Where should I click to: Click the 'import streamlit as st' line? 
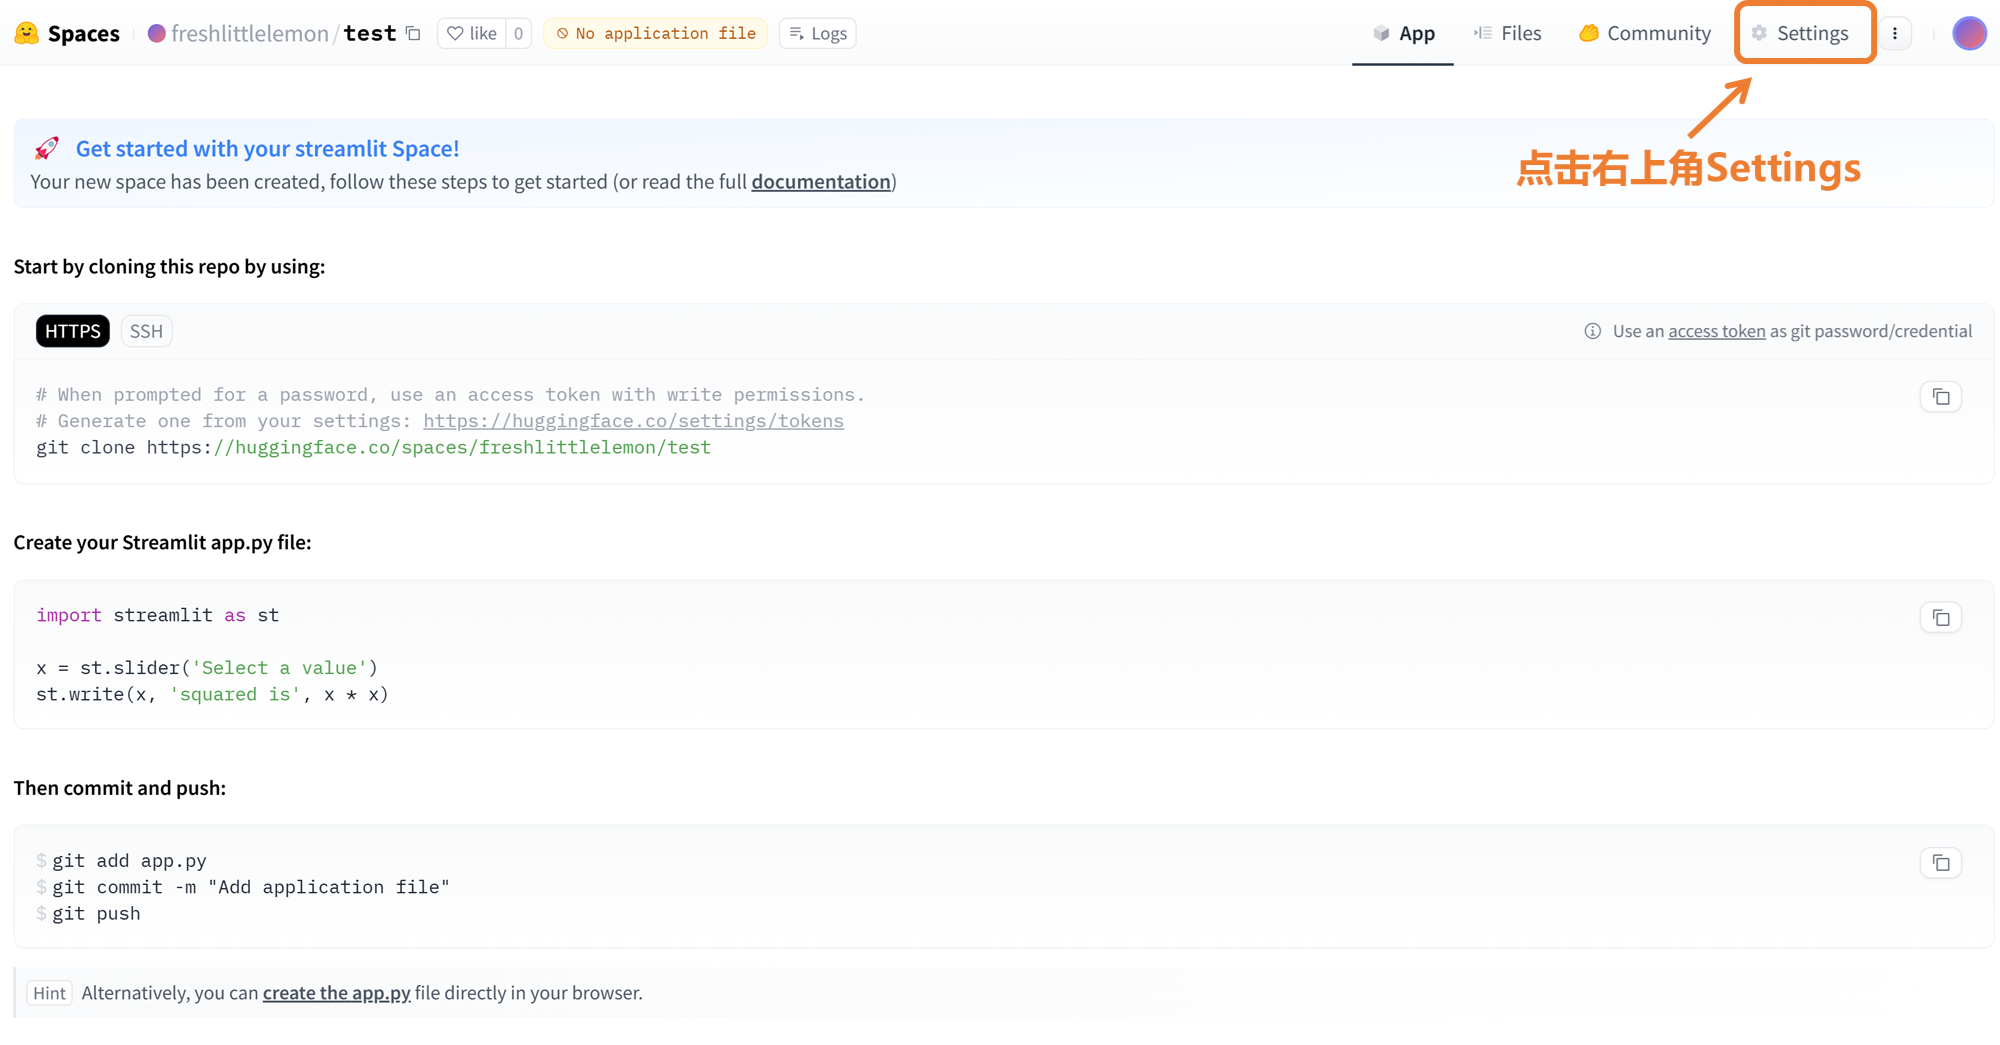pyautogui.click(x=157, y=615)
